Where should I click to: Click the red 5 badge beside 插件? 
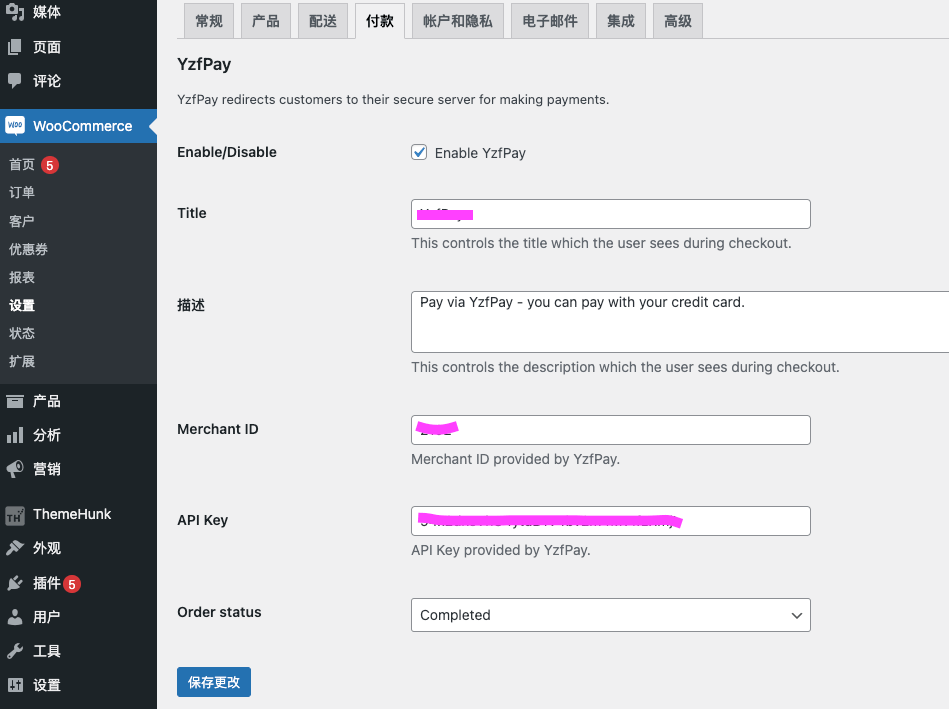(x=72, y=584)
